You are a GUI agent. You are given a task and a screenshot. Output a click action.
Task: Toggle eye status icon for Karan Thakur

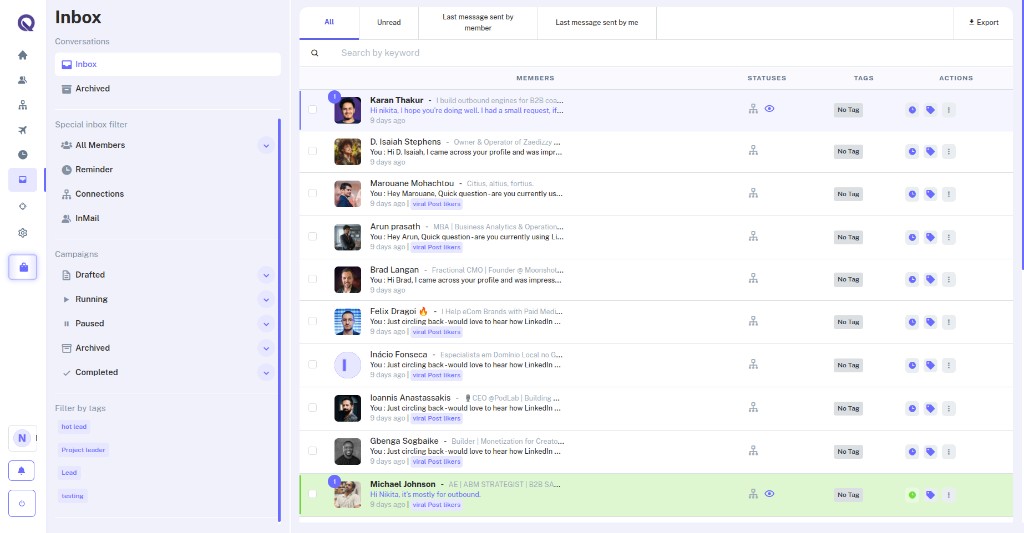coord(769,109)
